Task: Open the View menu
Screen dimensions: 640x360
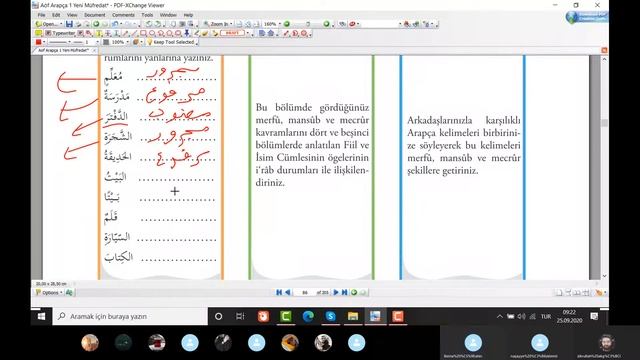Action: pyautogui.click(x=72, y=15)
